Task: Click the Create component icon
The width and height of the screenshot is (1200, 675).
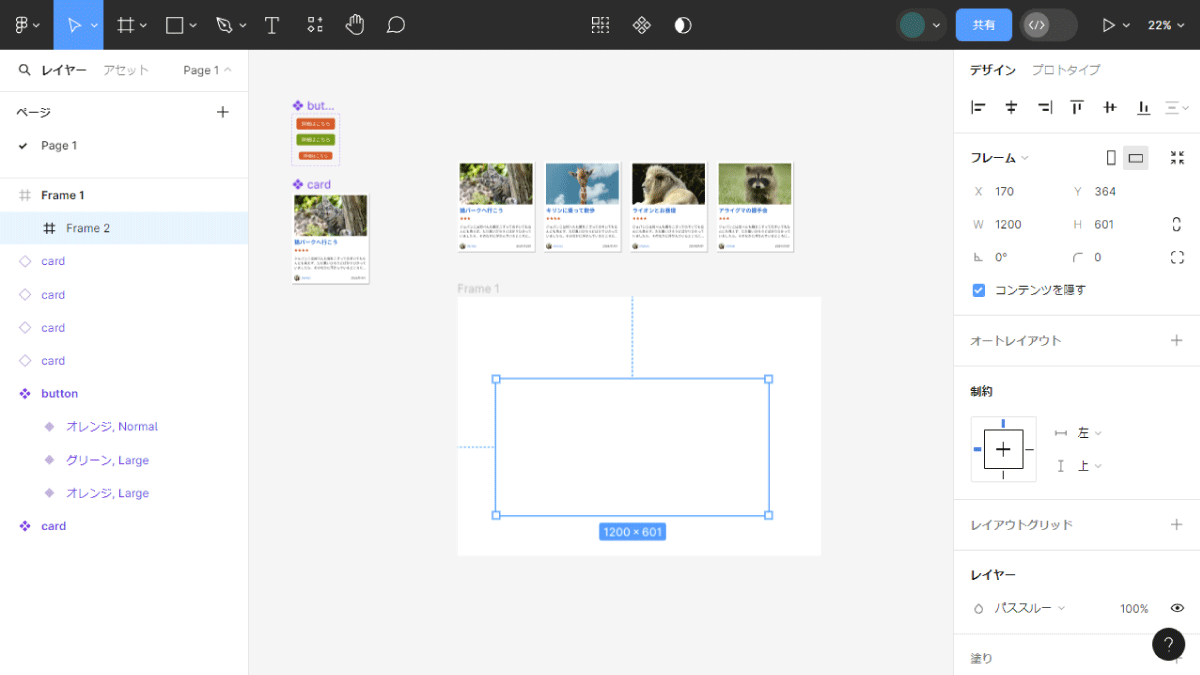Action: coord(642,25)
